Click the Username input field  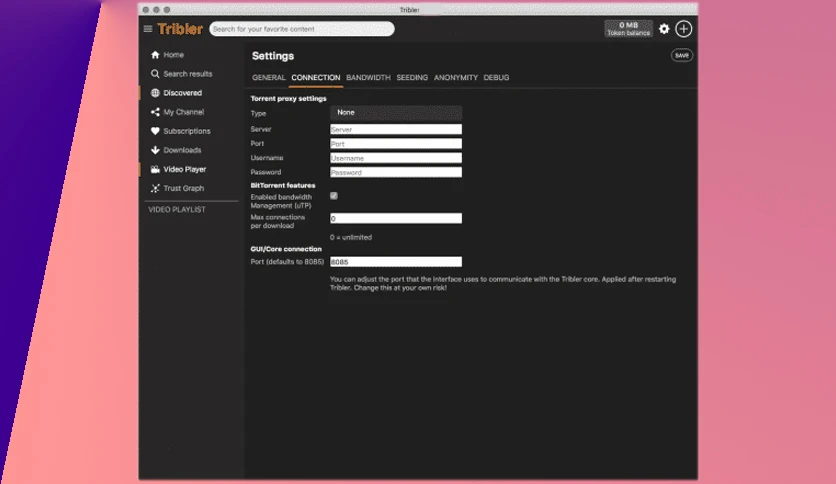tap(396, 158)
